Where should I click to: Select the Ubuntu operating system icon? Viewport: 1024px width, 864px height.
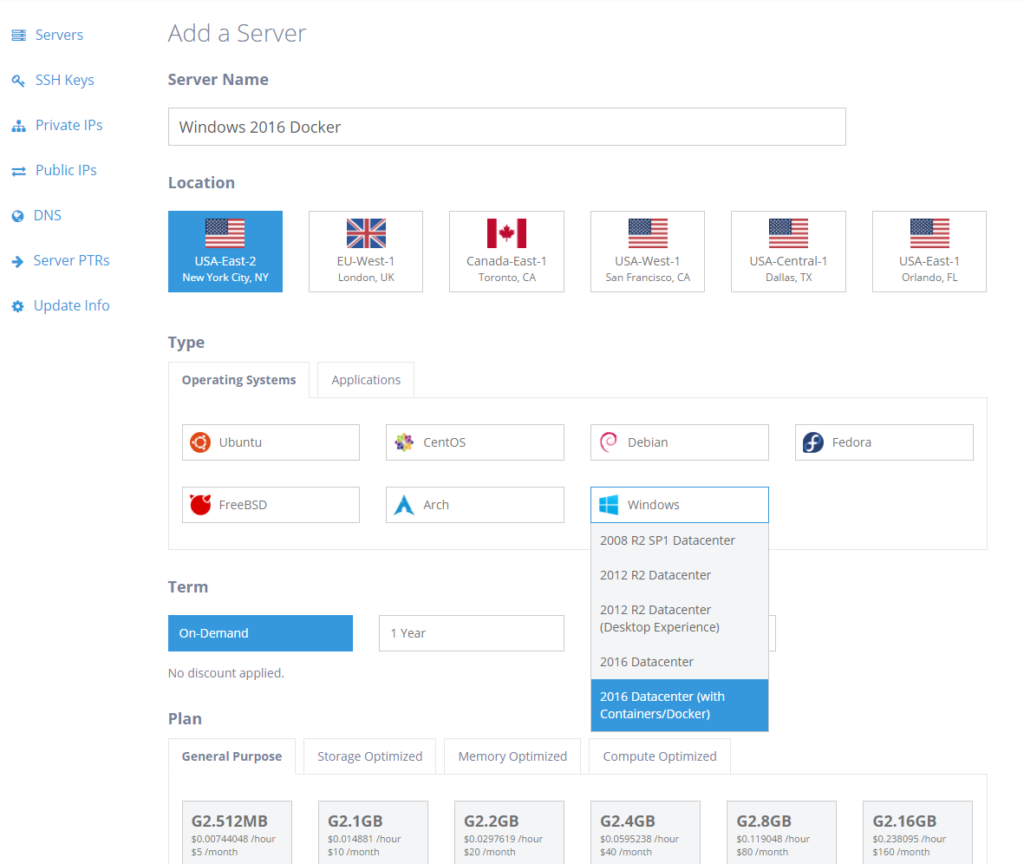270,442
